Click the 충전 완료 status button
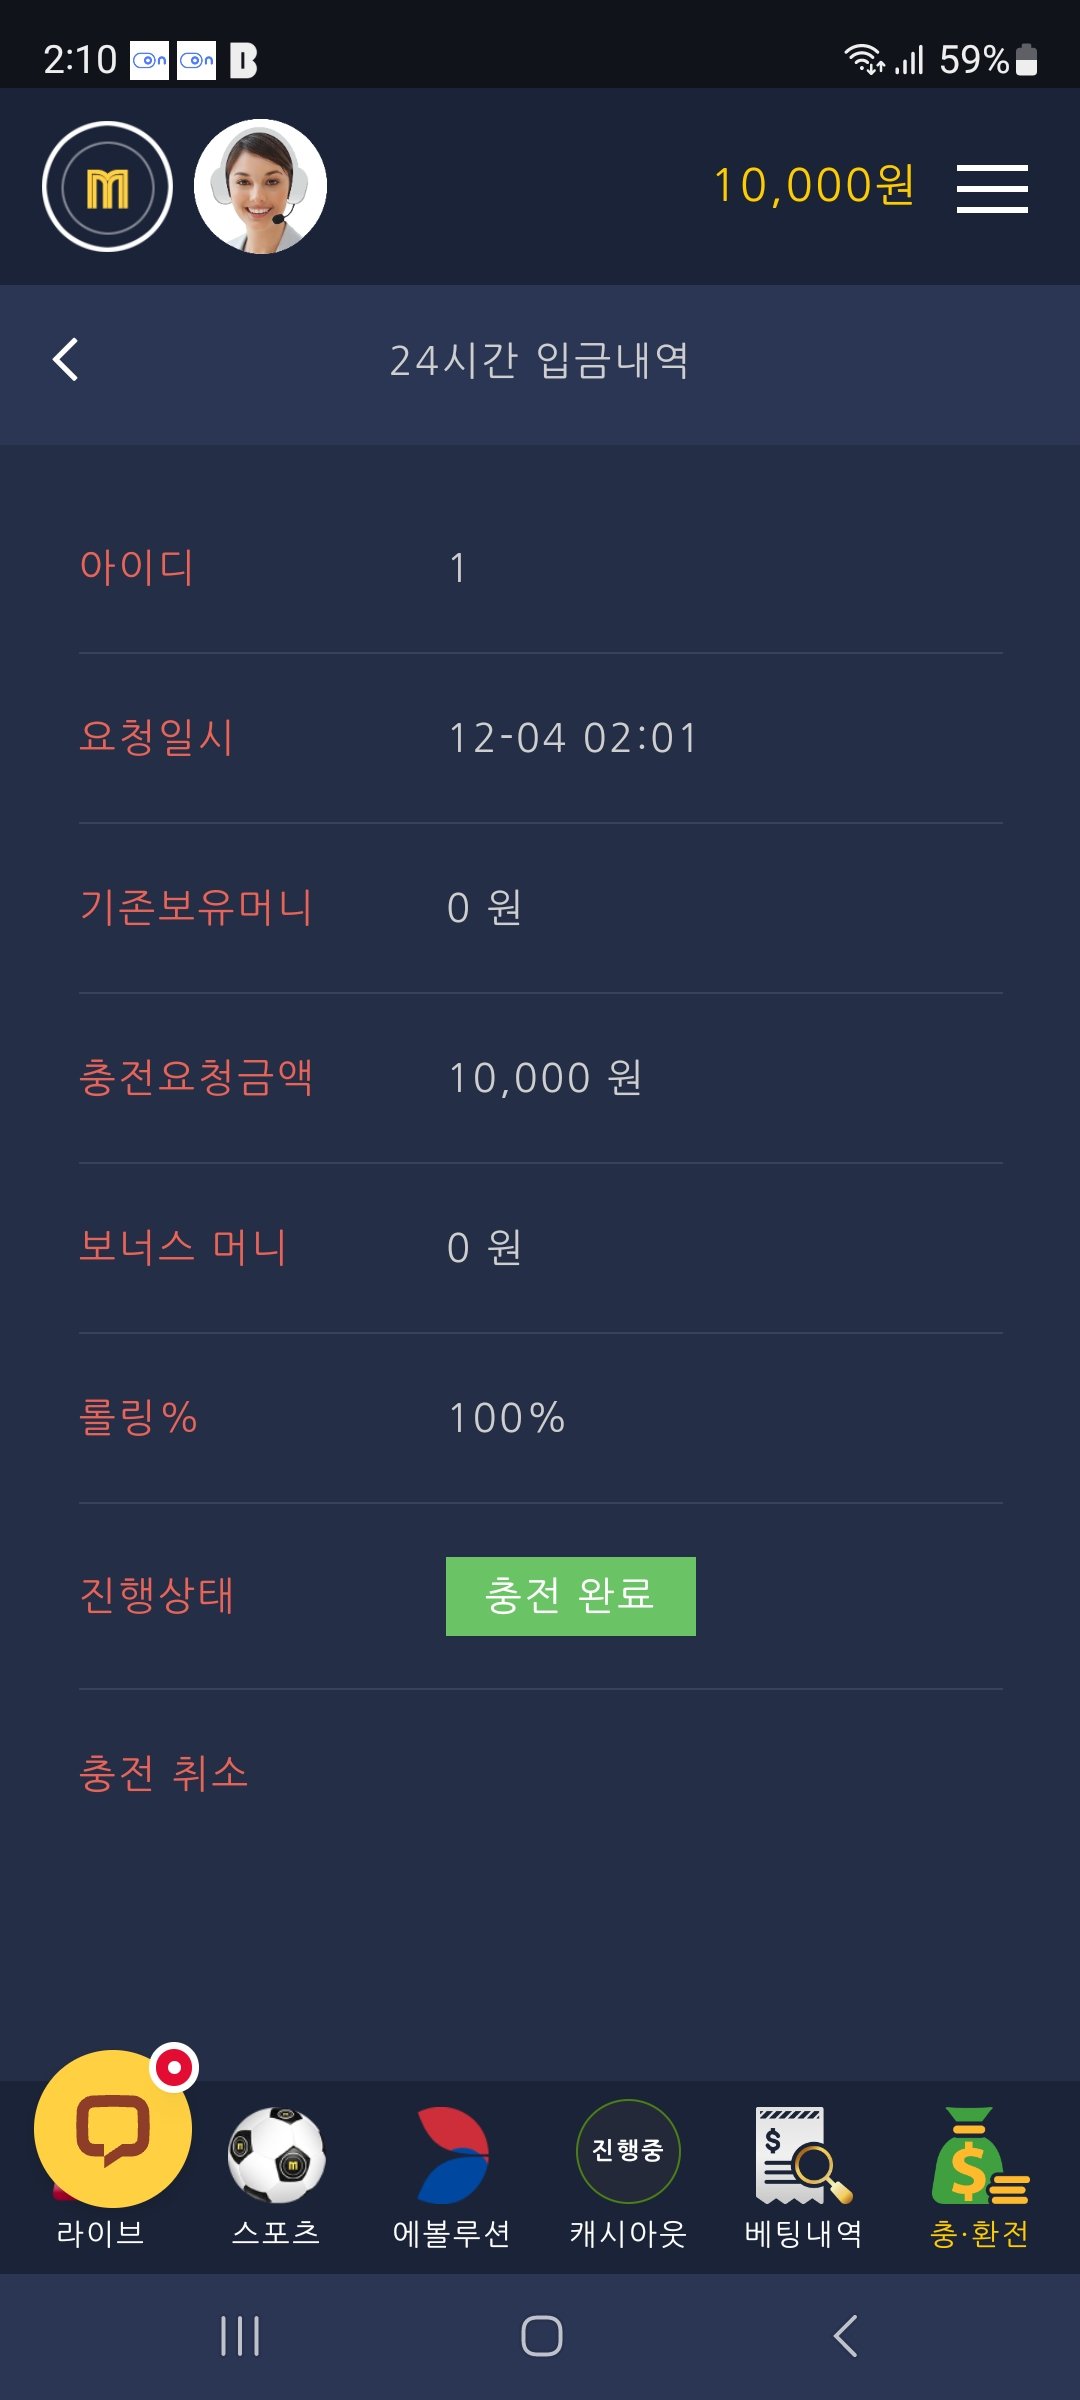 coord(570,1596)
